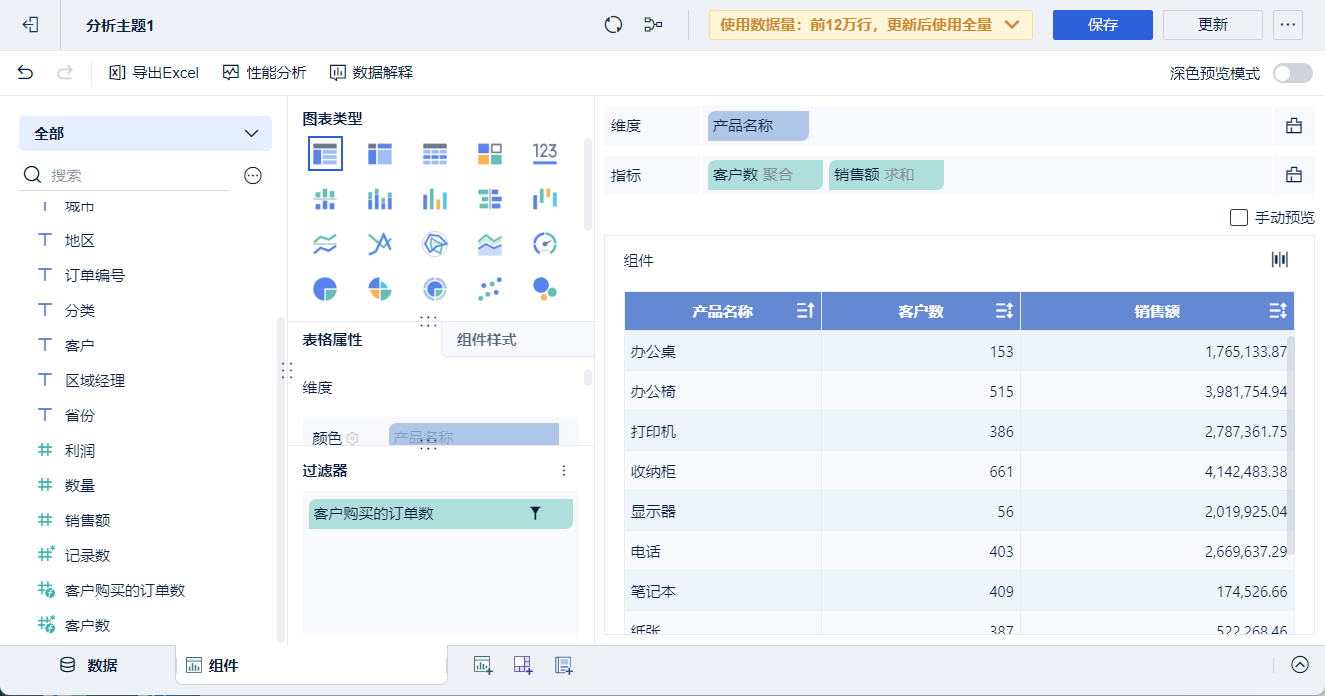
Task: Click the back/exit icon at top left
Action: (31, 25)
